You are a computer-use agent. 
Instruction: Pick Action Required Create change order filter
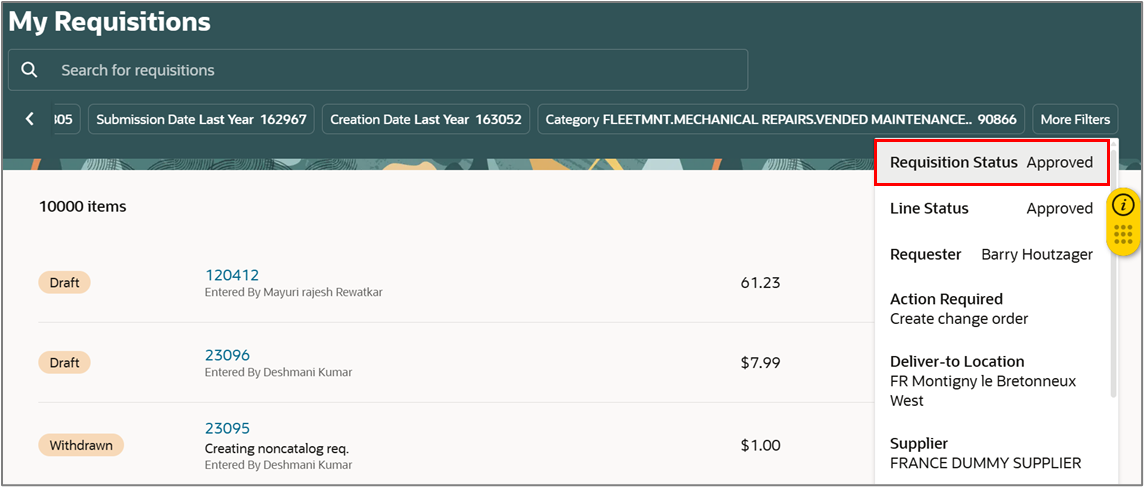992,309
